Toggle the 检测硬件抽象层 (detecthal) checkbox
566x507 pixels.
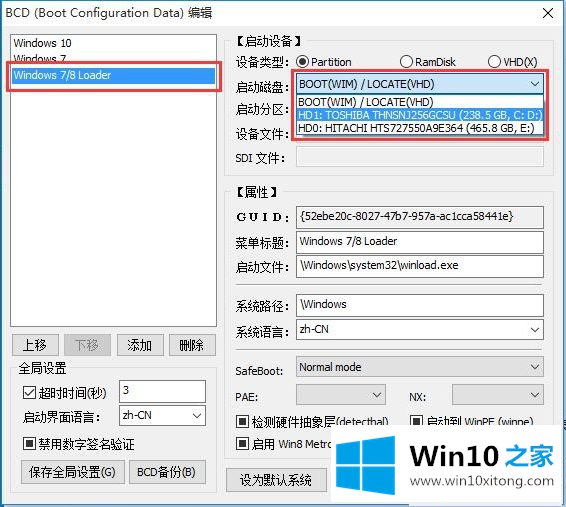click(x=242, y=421)
